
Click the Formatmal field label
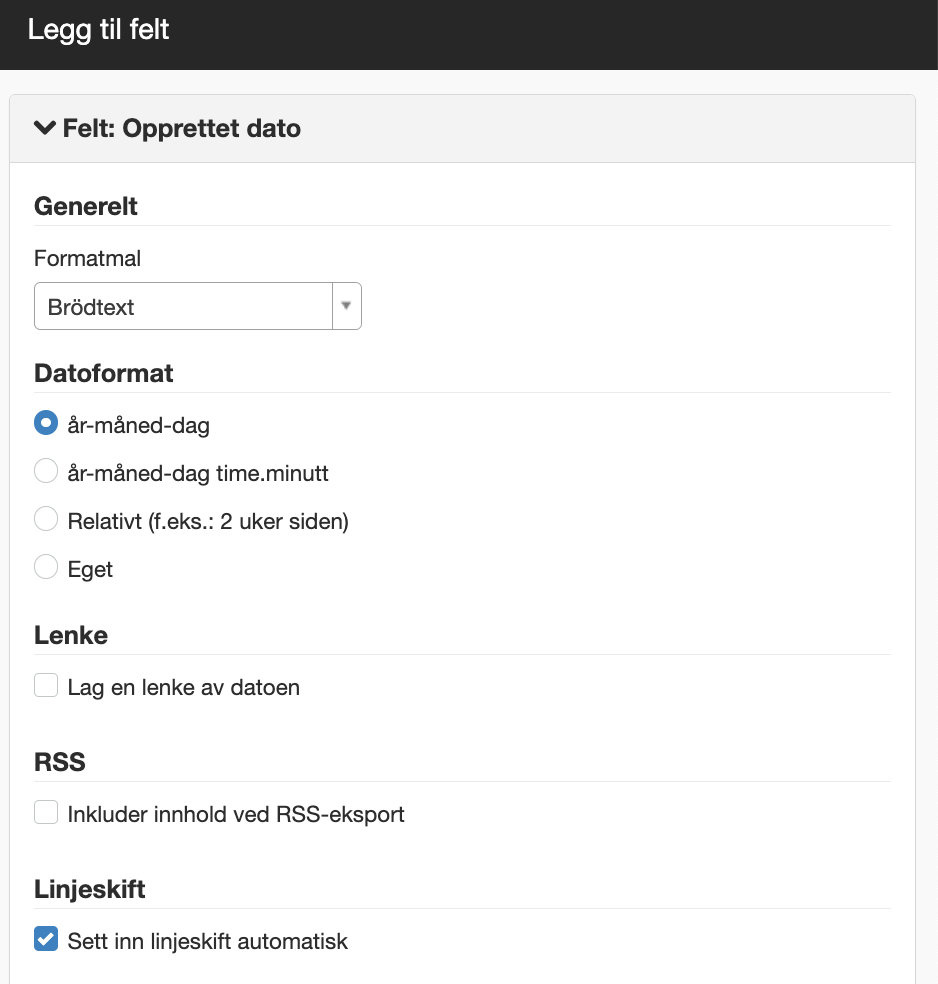(x=87, y=259)
